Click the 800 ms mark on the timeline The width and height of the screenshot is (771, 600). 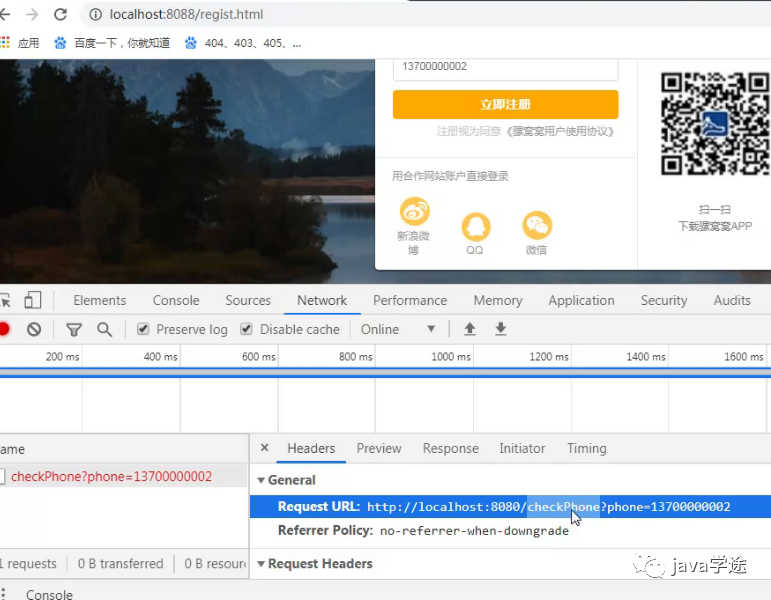pos(356,357)
